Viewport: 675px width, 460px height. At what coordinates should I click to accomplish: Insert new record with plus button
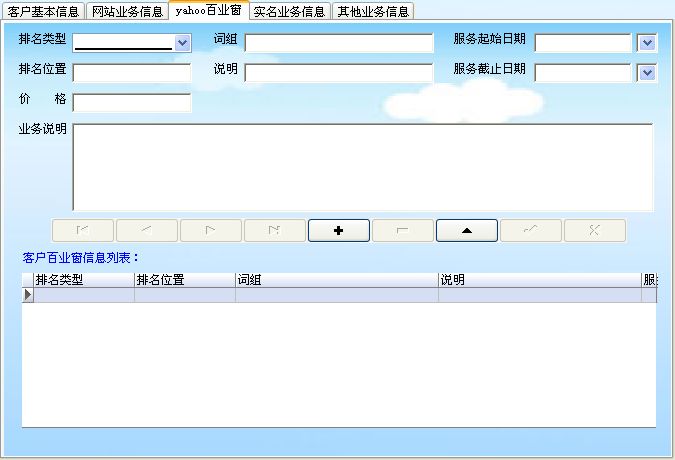pyautogui.click(x=339, y=230)
